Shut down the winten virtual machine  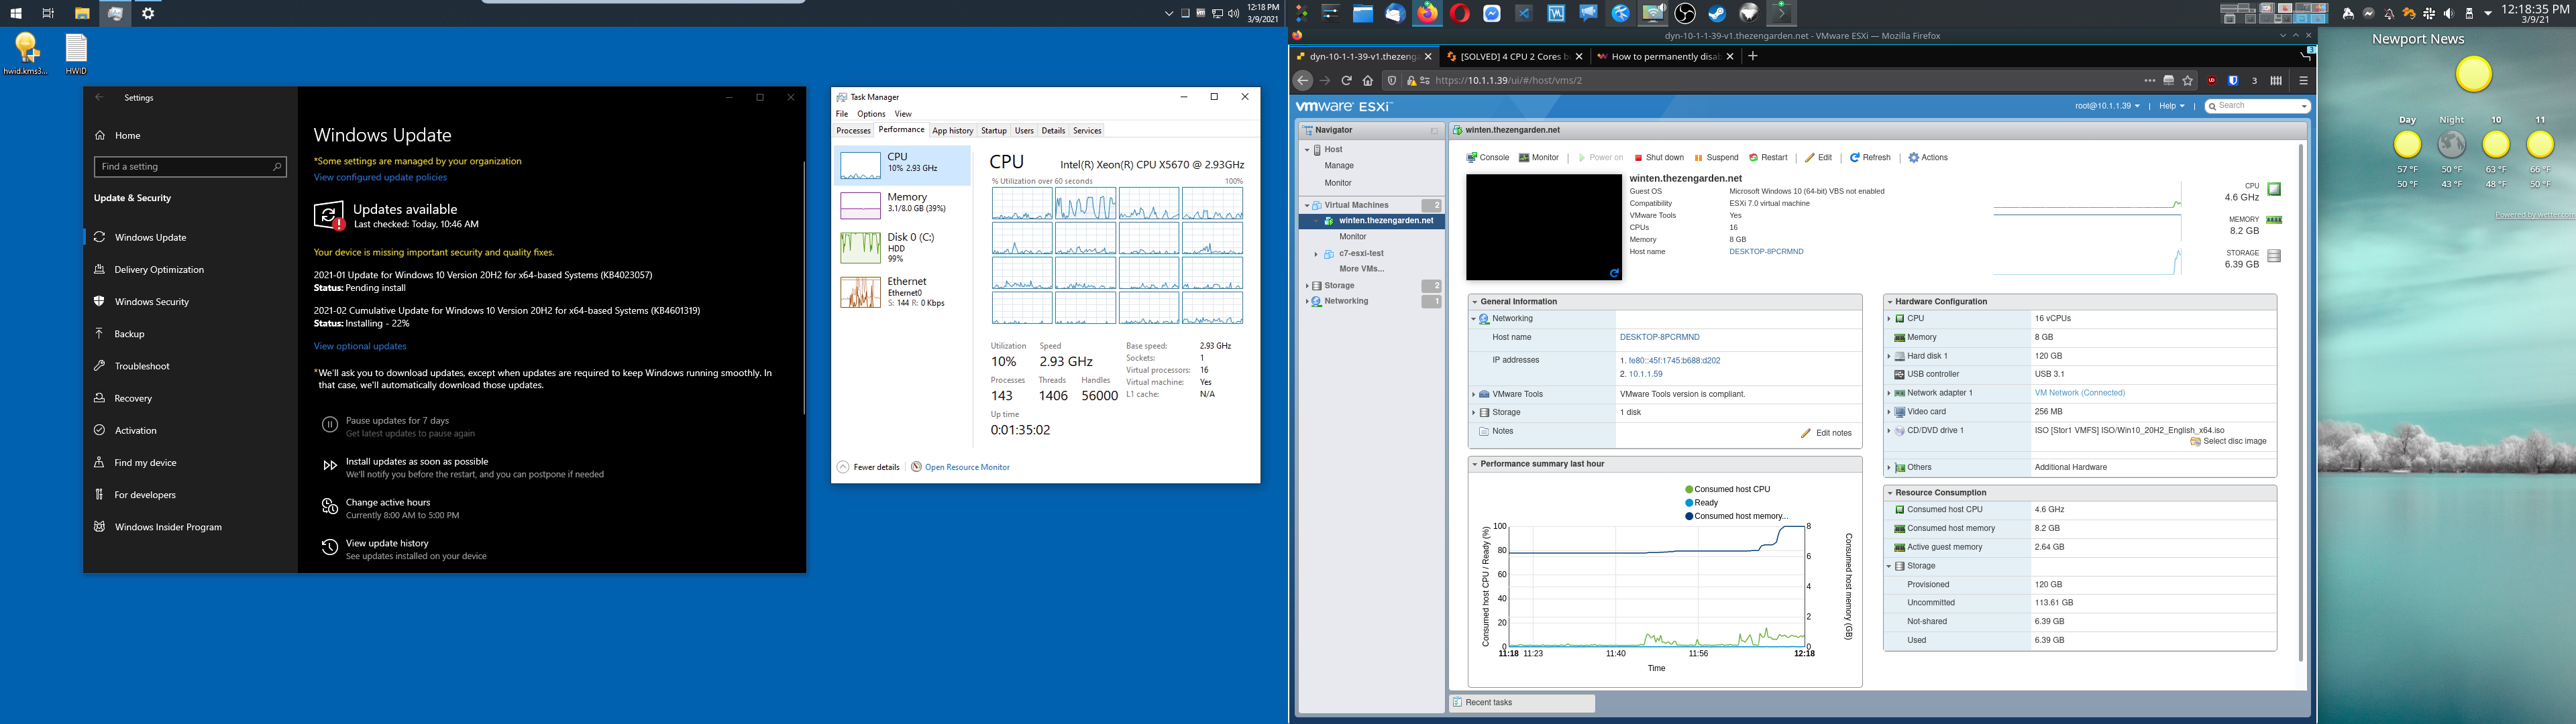click(x=1659, y=158)
